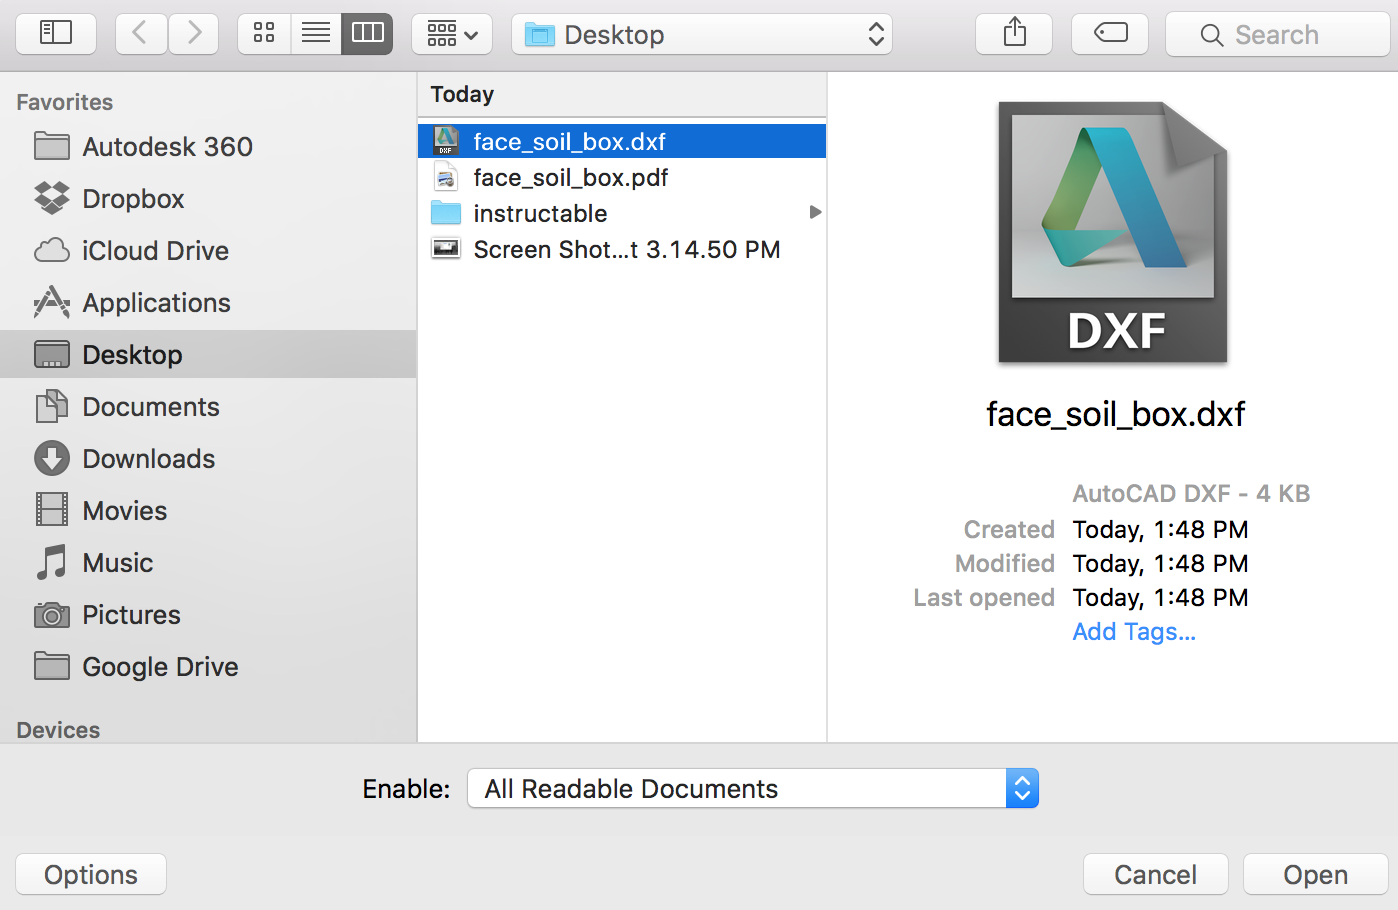The height and width of the screenshot is (910, 1398).
Task: Select Google Drive in the sidebar
Action: click(208, 667)
